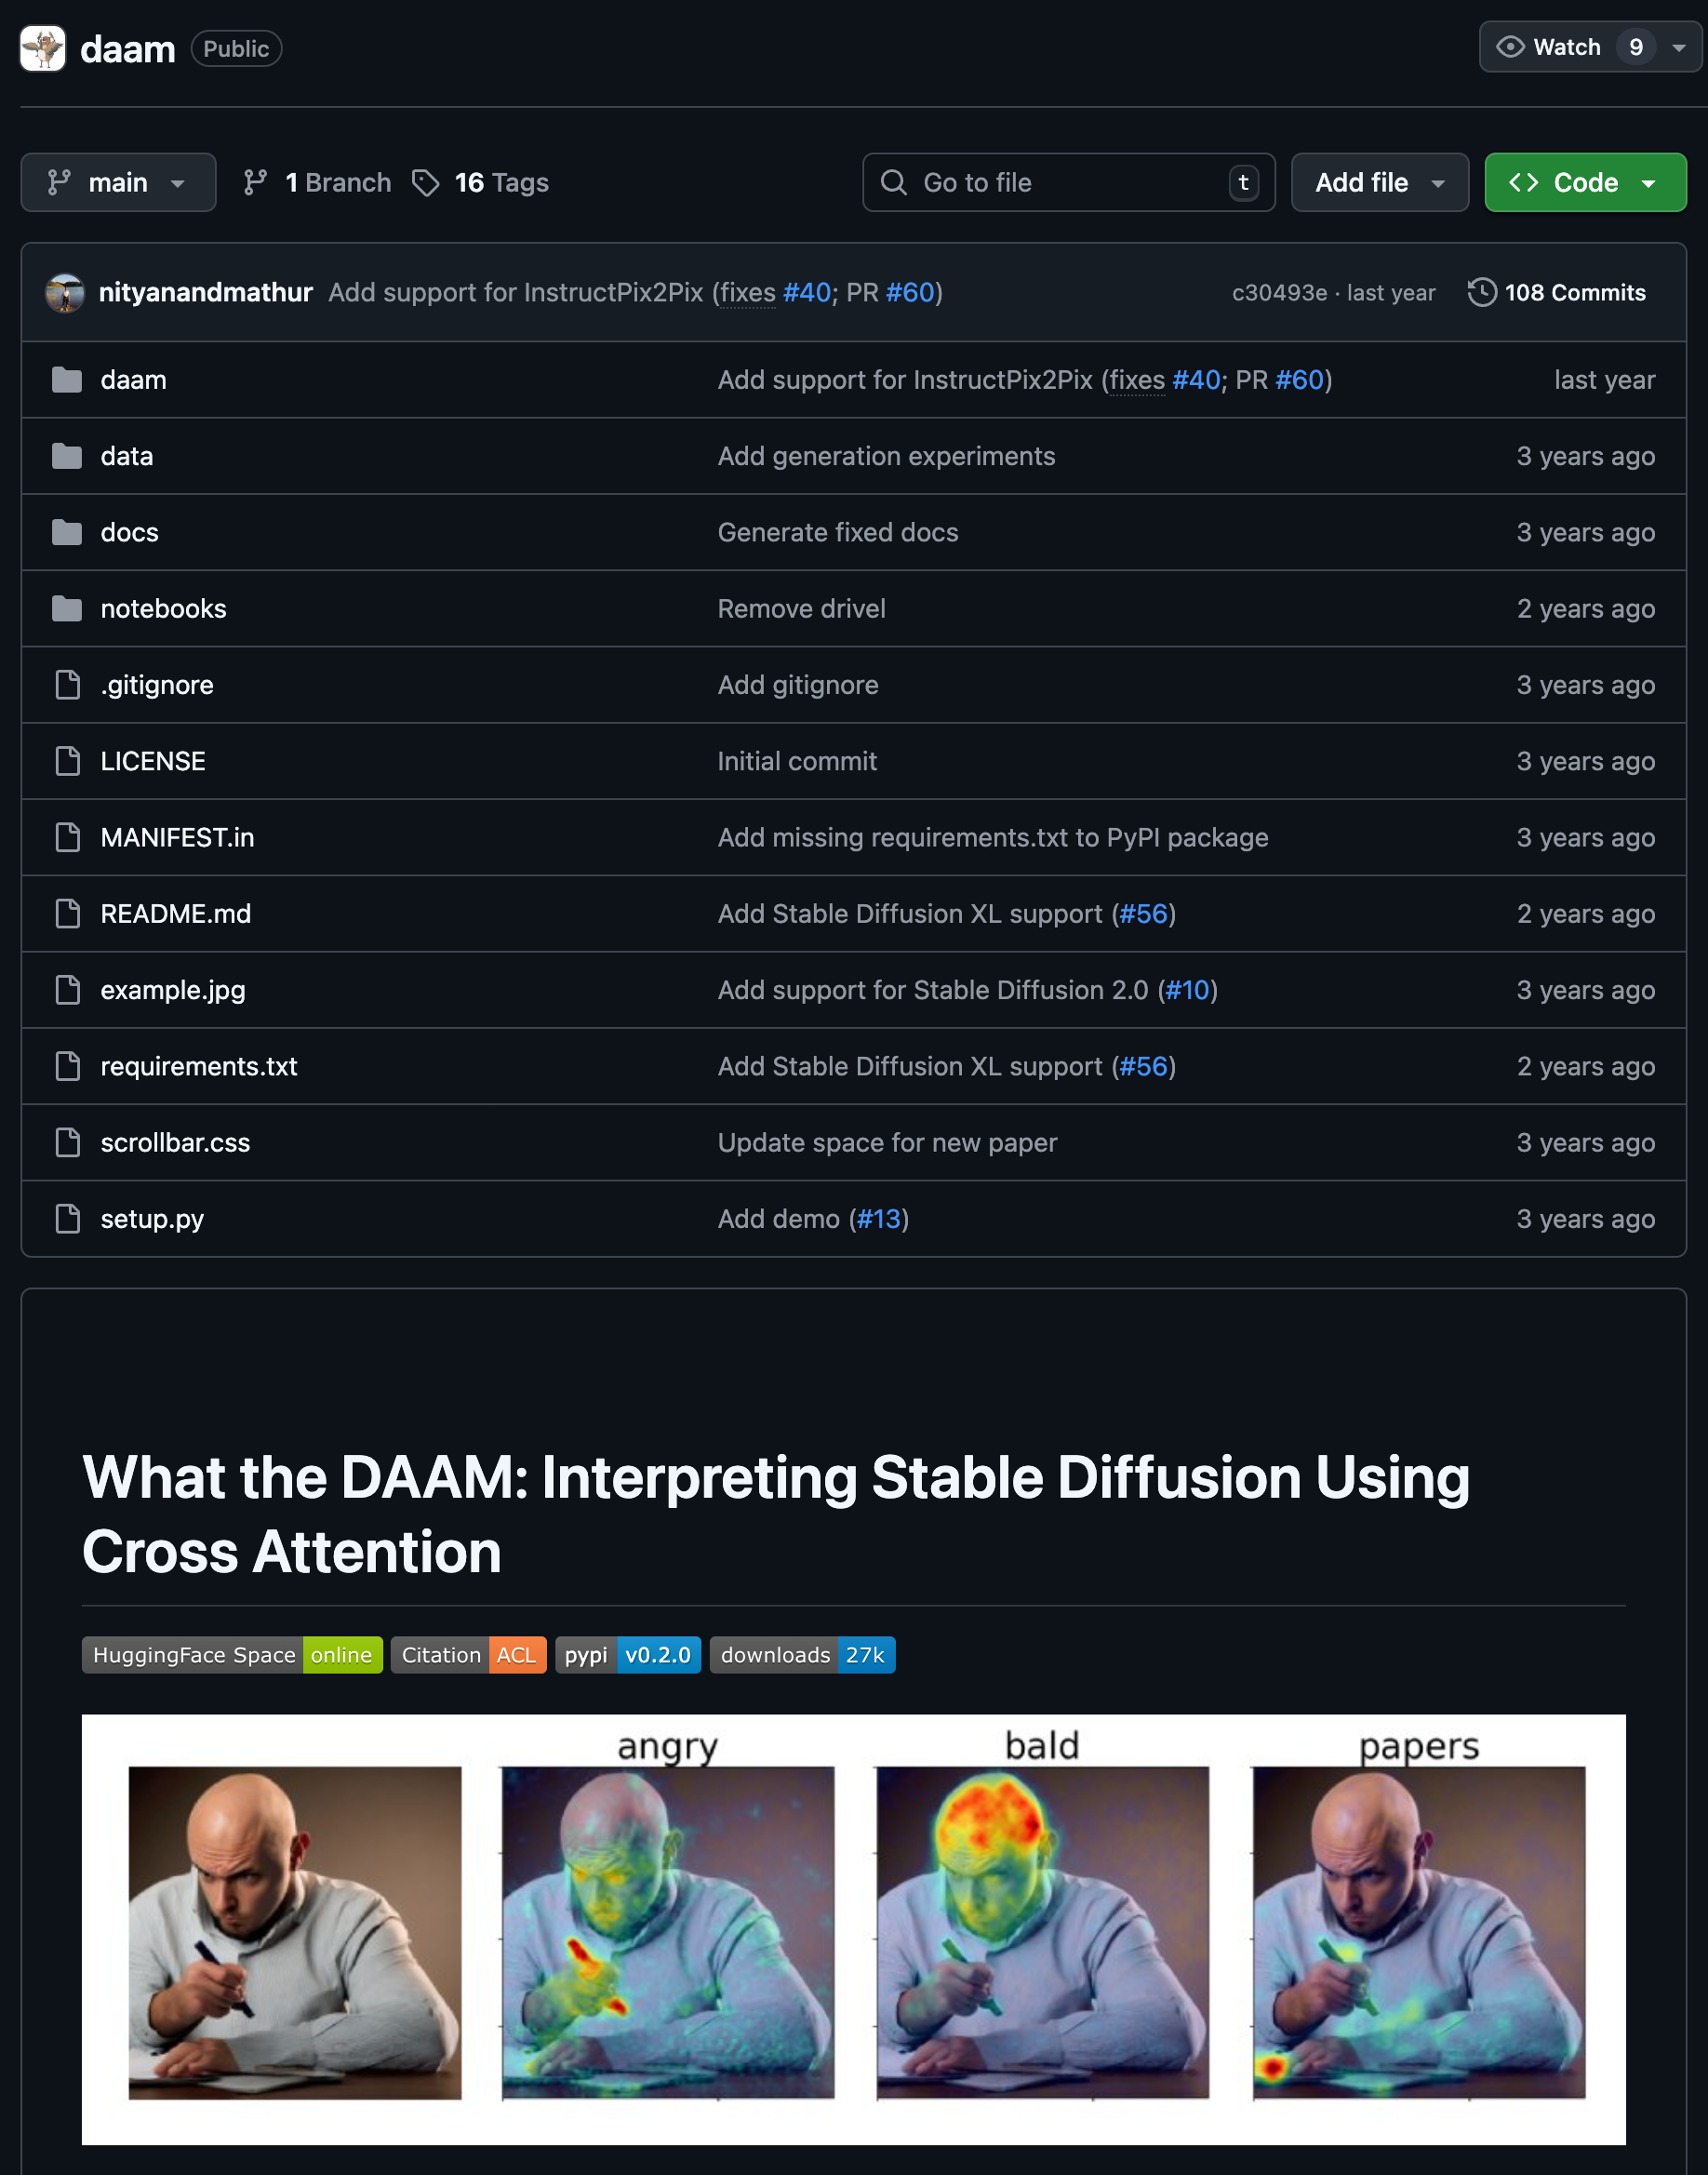Click the file icon next to setup.py
This screenshot has height=2175, width=1708.
point(68,1218)
